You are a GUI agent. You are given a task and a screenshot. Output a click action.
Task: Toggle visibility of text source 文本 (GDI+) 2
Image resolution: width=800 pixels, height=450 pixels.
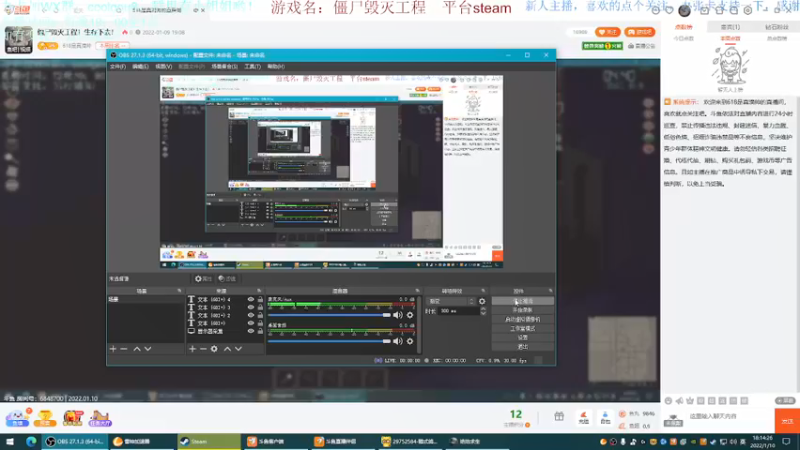click(x=251, y=315)
